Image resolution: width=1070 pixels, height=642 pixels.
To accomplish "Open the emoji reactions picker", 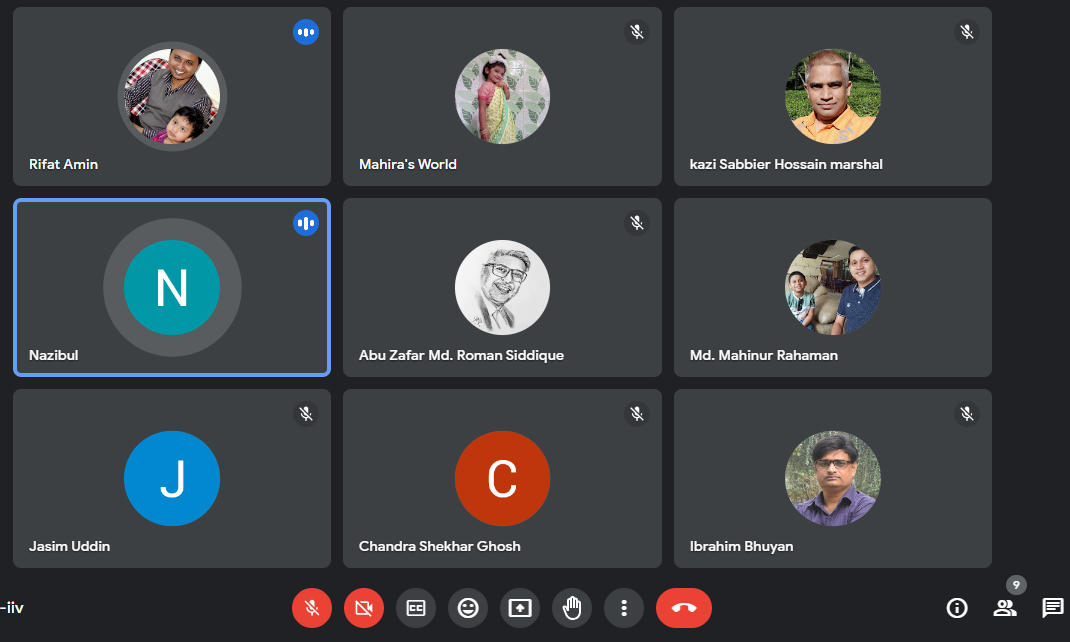I will (468, 607).
